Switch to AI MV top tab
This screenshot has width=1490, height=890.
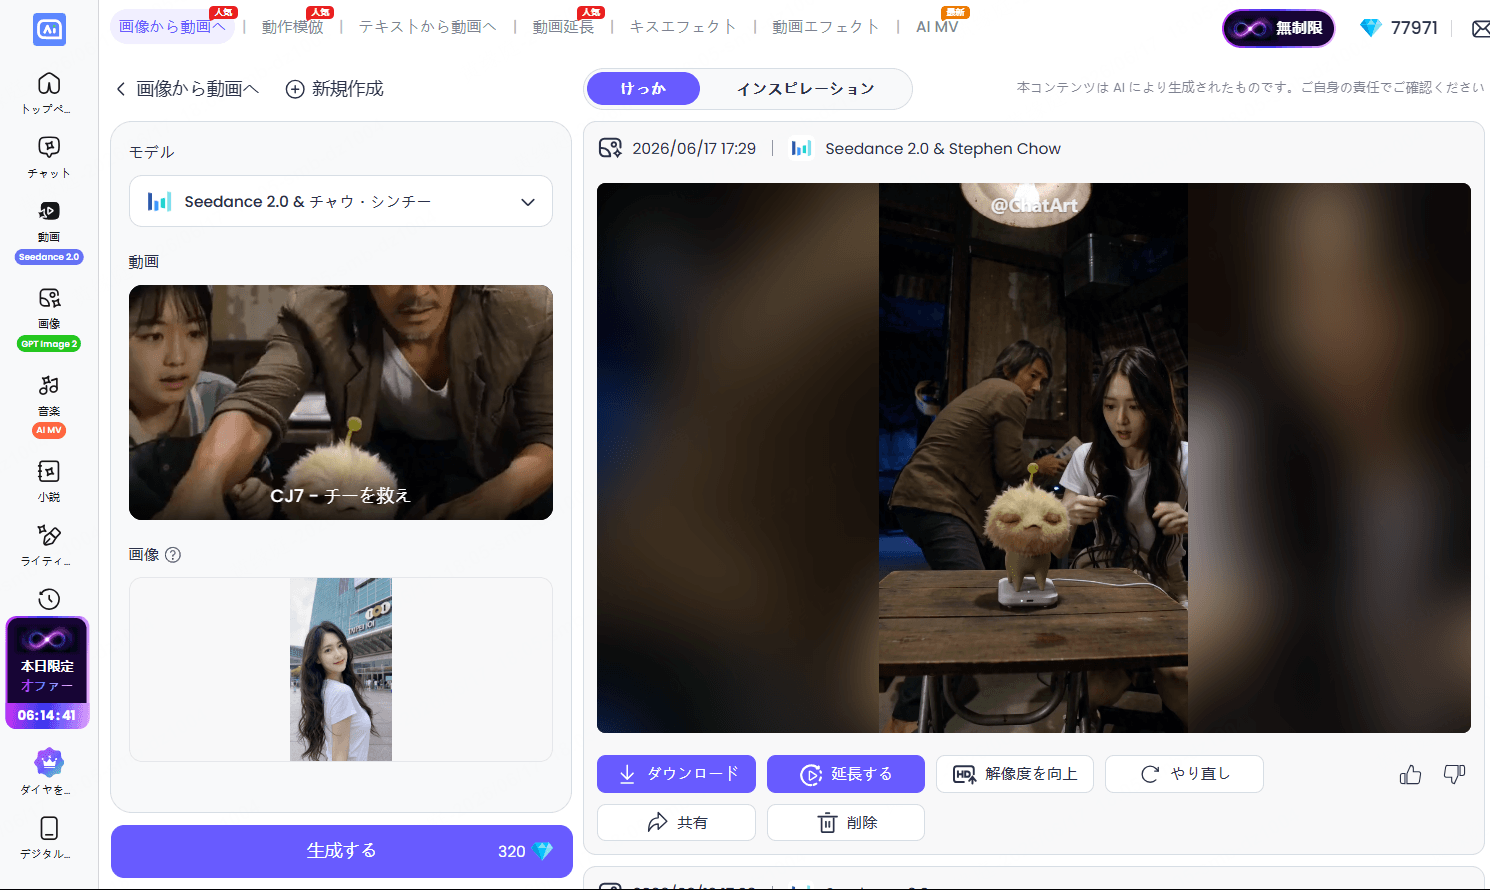click(937, 27)
